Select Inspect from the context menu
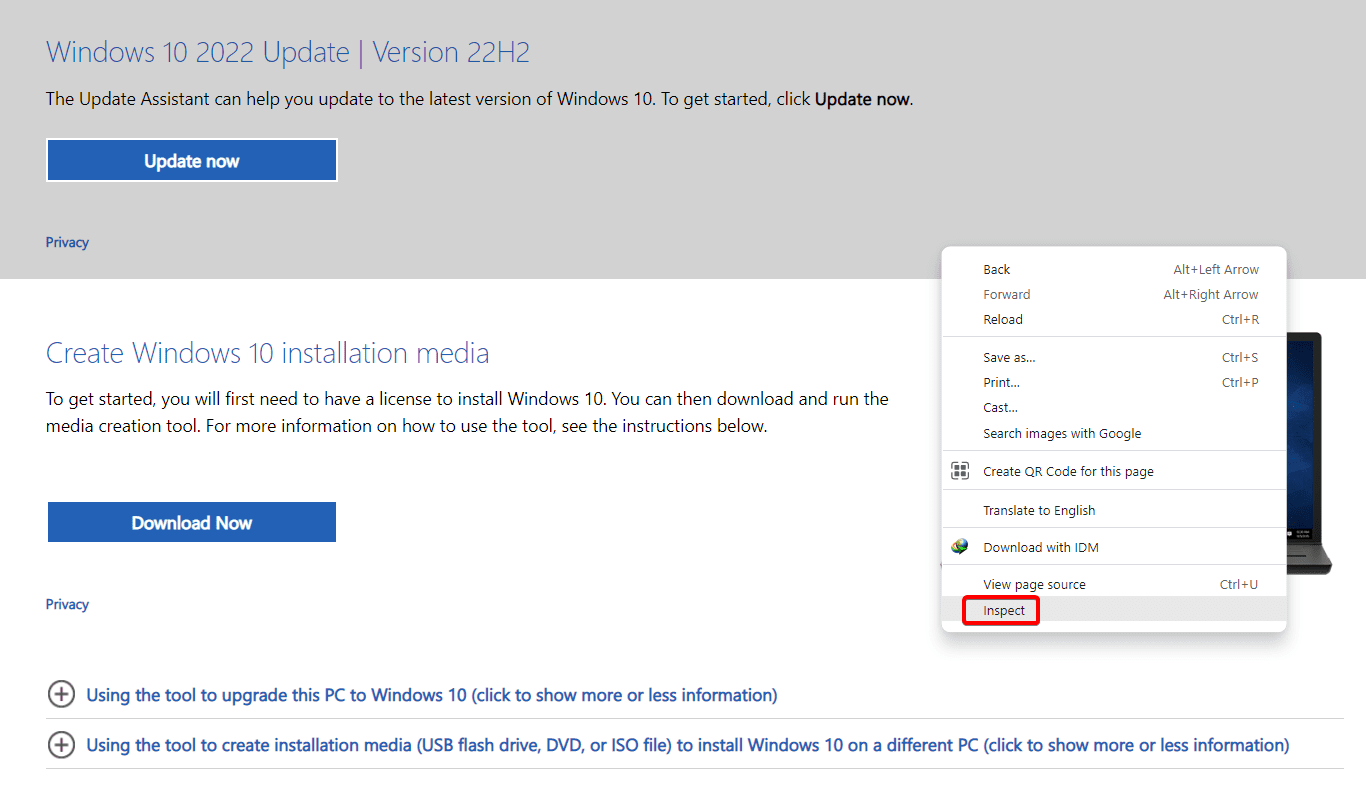 pyautogui.click(x=1114, y=610)
